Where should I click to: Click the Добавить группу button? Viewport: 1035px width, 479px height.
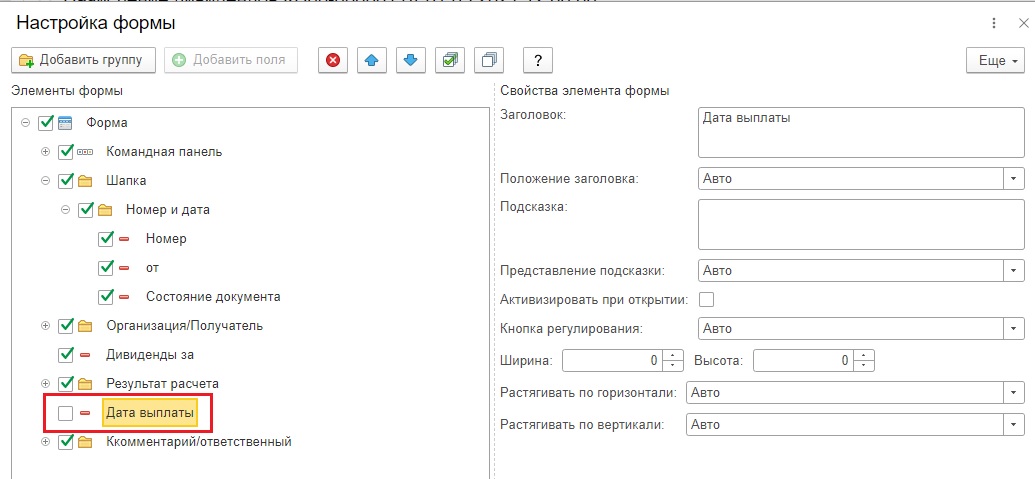pyautogui.click(x=83, y=60)
